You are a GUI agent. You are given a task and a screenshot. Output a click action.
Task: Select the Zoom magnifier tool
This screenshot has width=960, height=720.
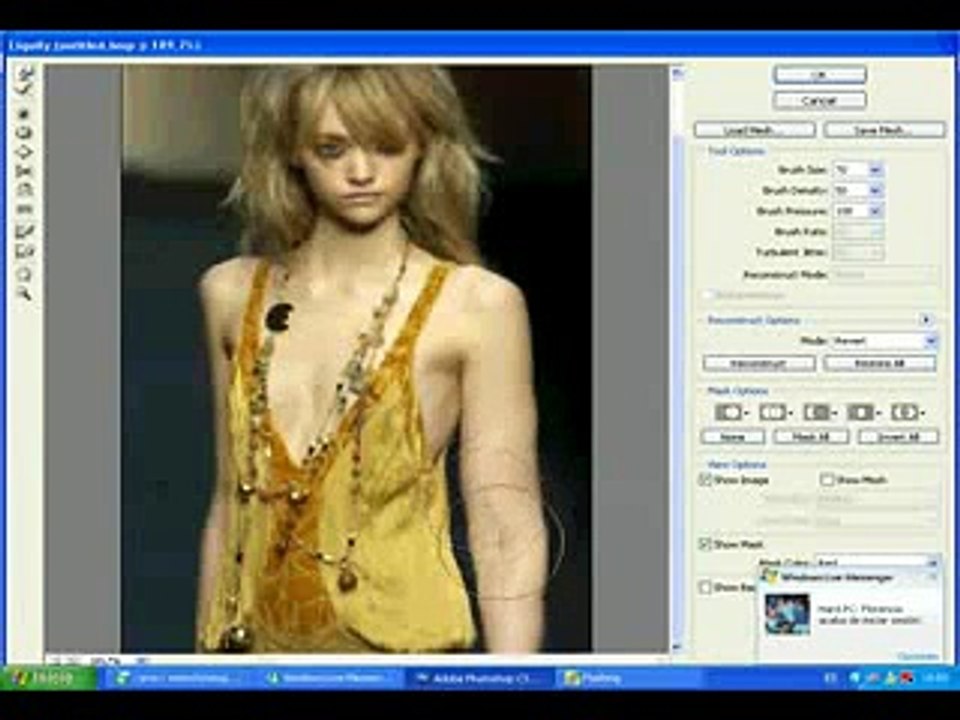pos(26,294)
